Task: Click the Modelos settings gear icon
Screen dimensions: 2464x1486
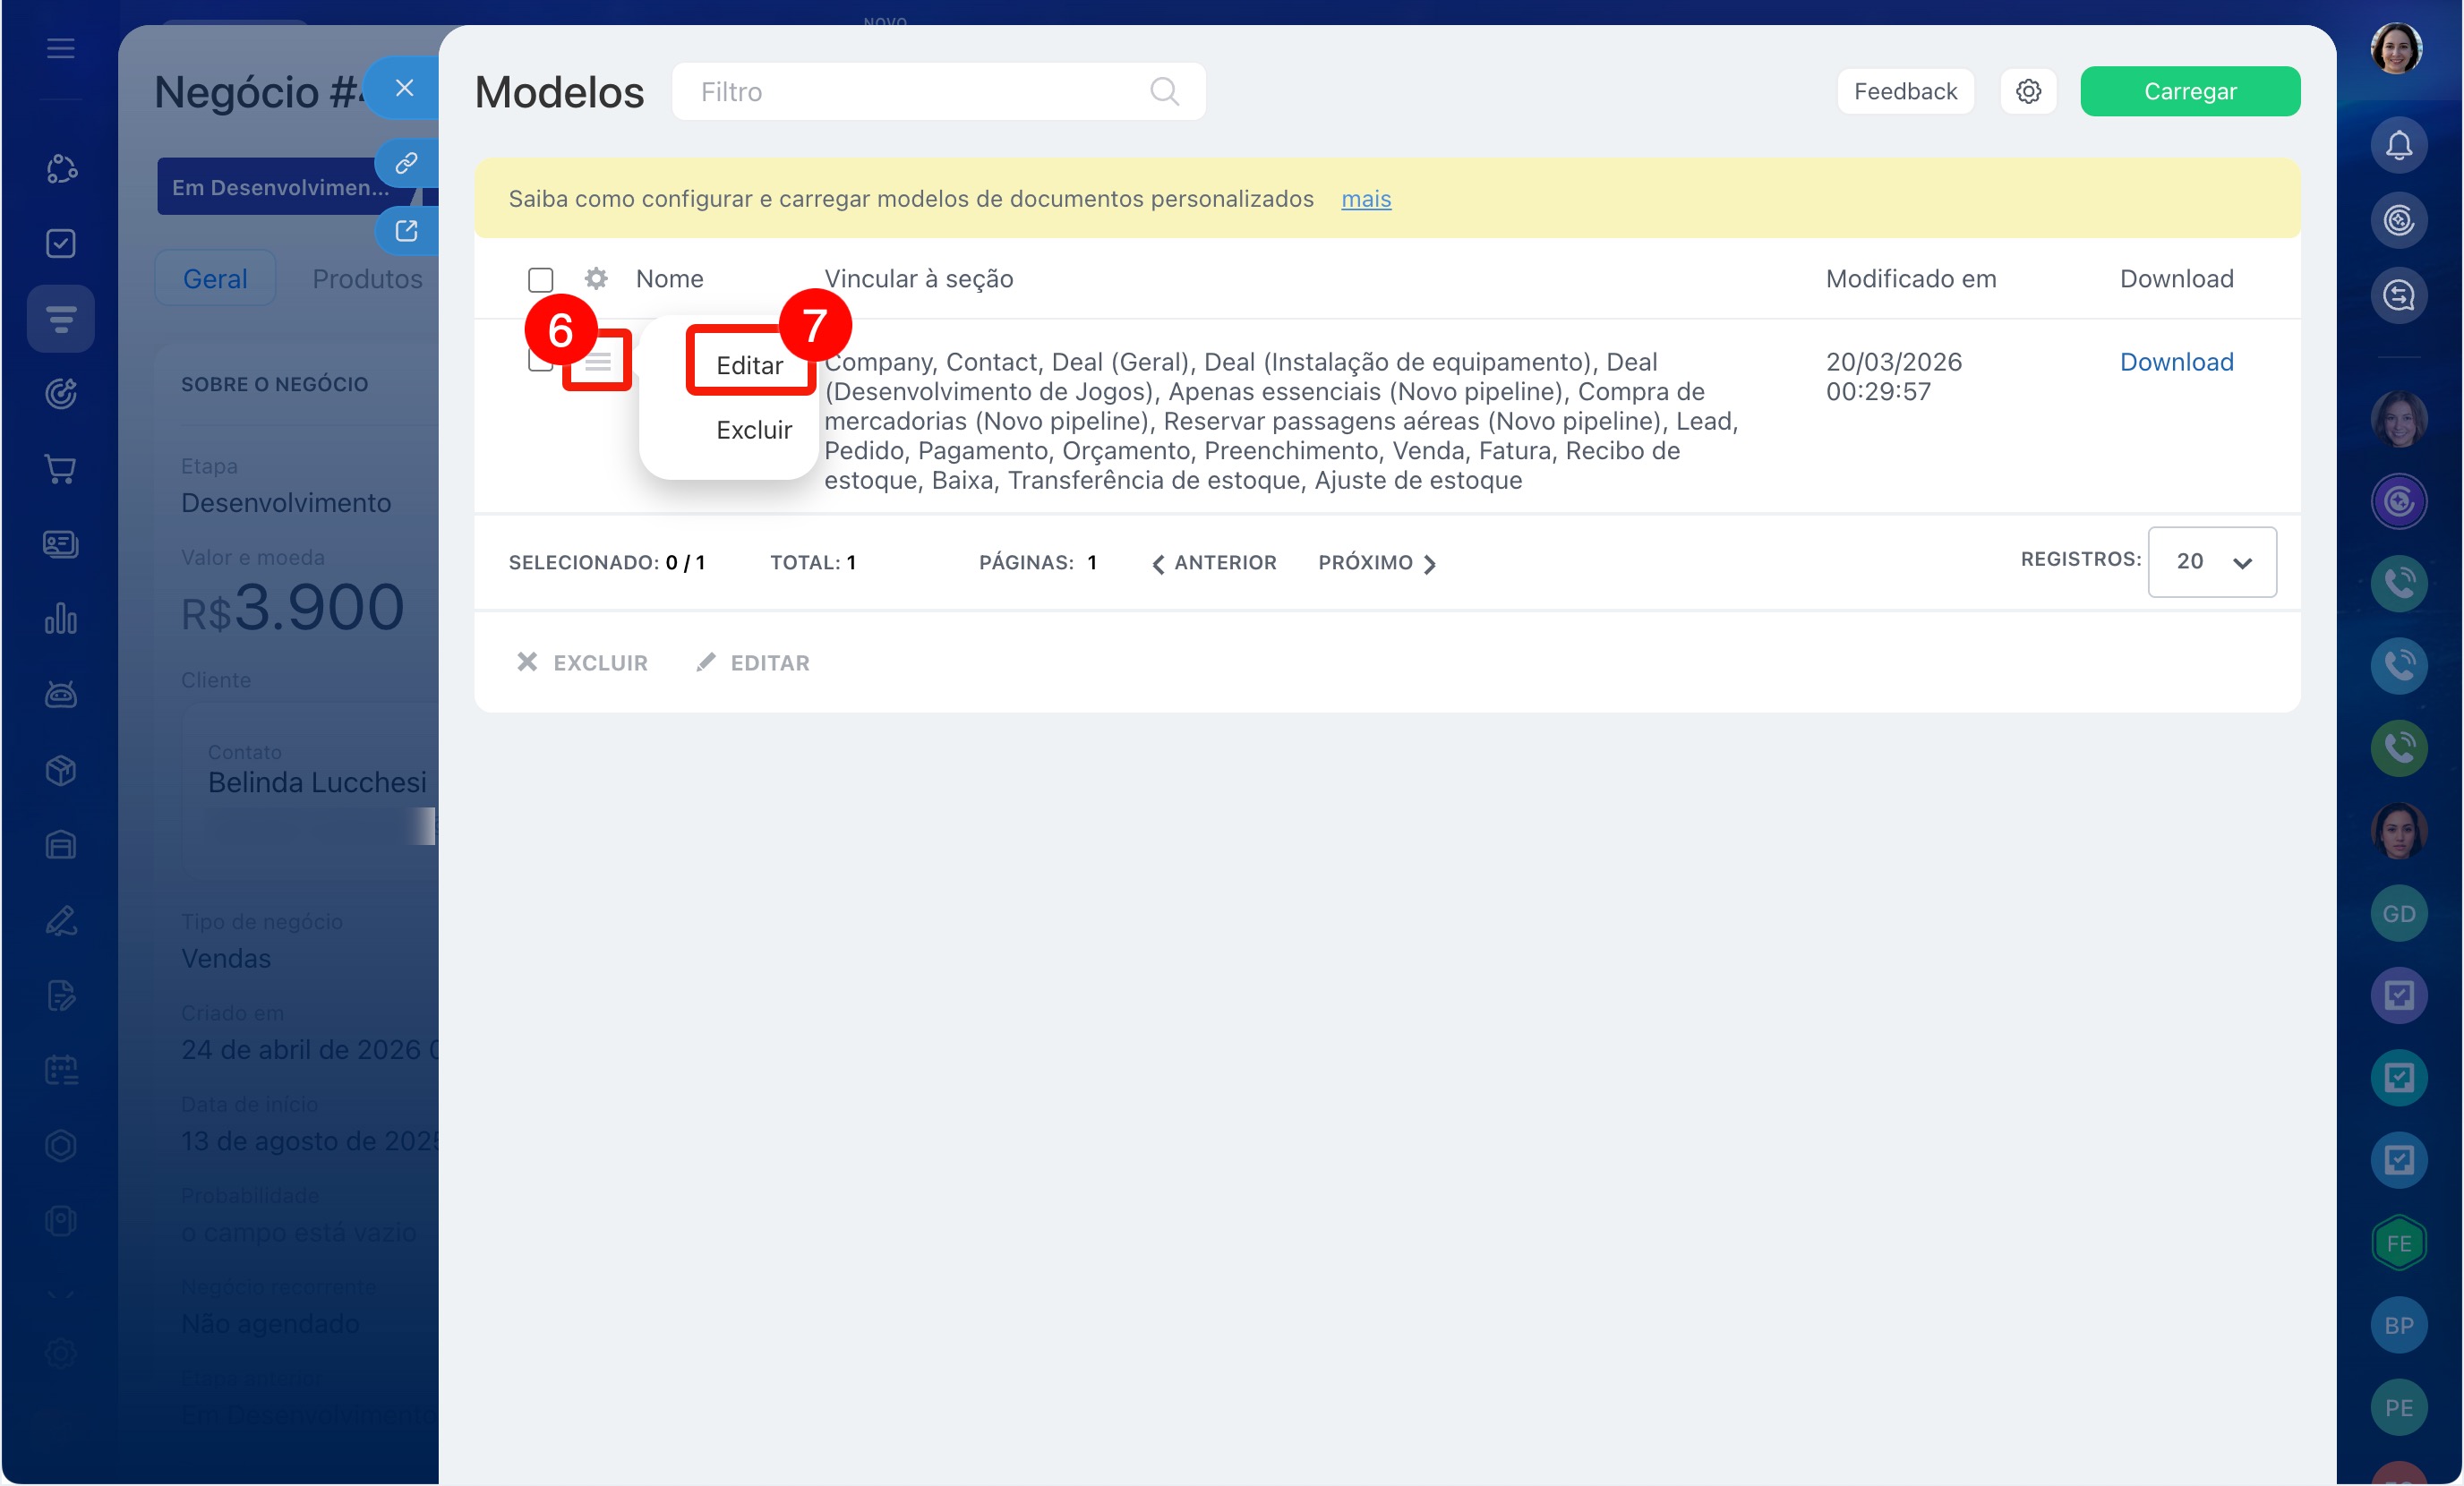Action: click(2027, 92)
